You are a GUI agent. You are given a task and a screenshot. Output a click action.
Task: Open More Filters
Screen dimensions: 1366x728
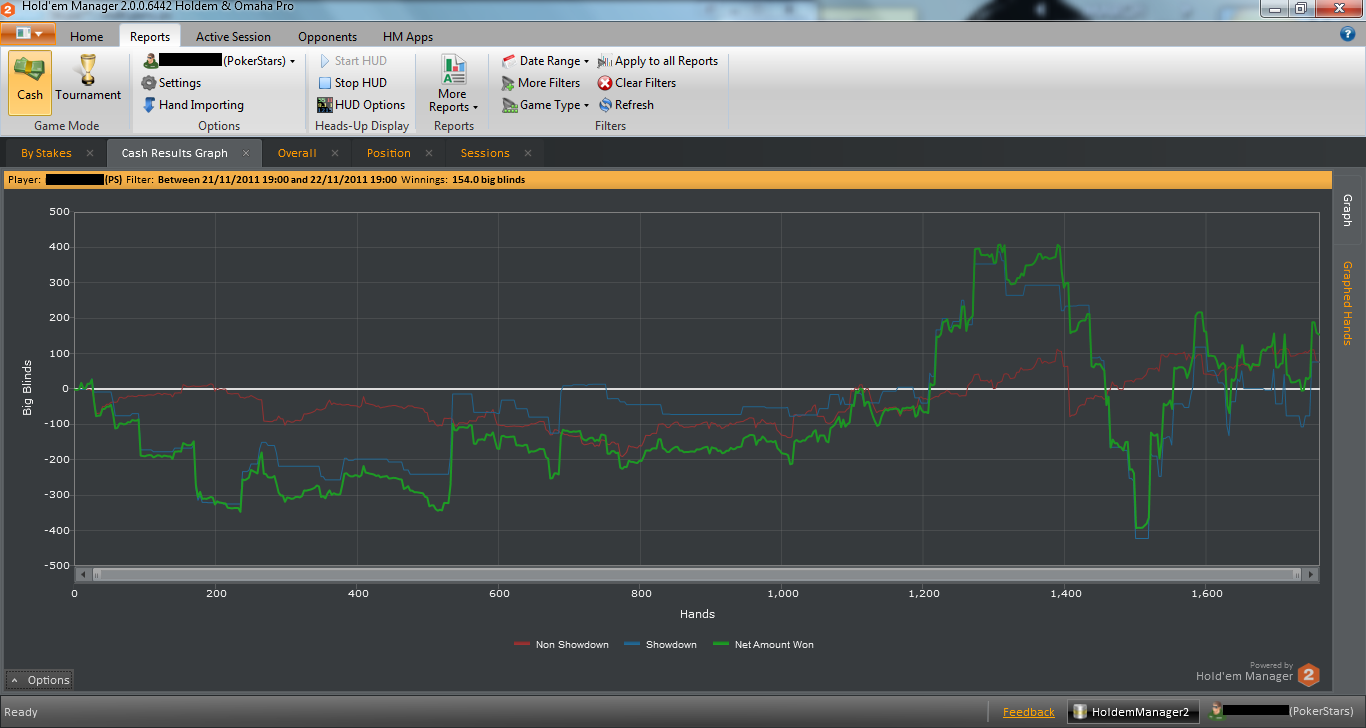[540, 83]
